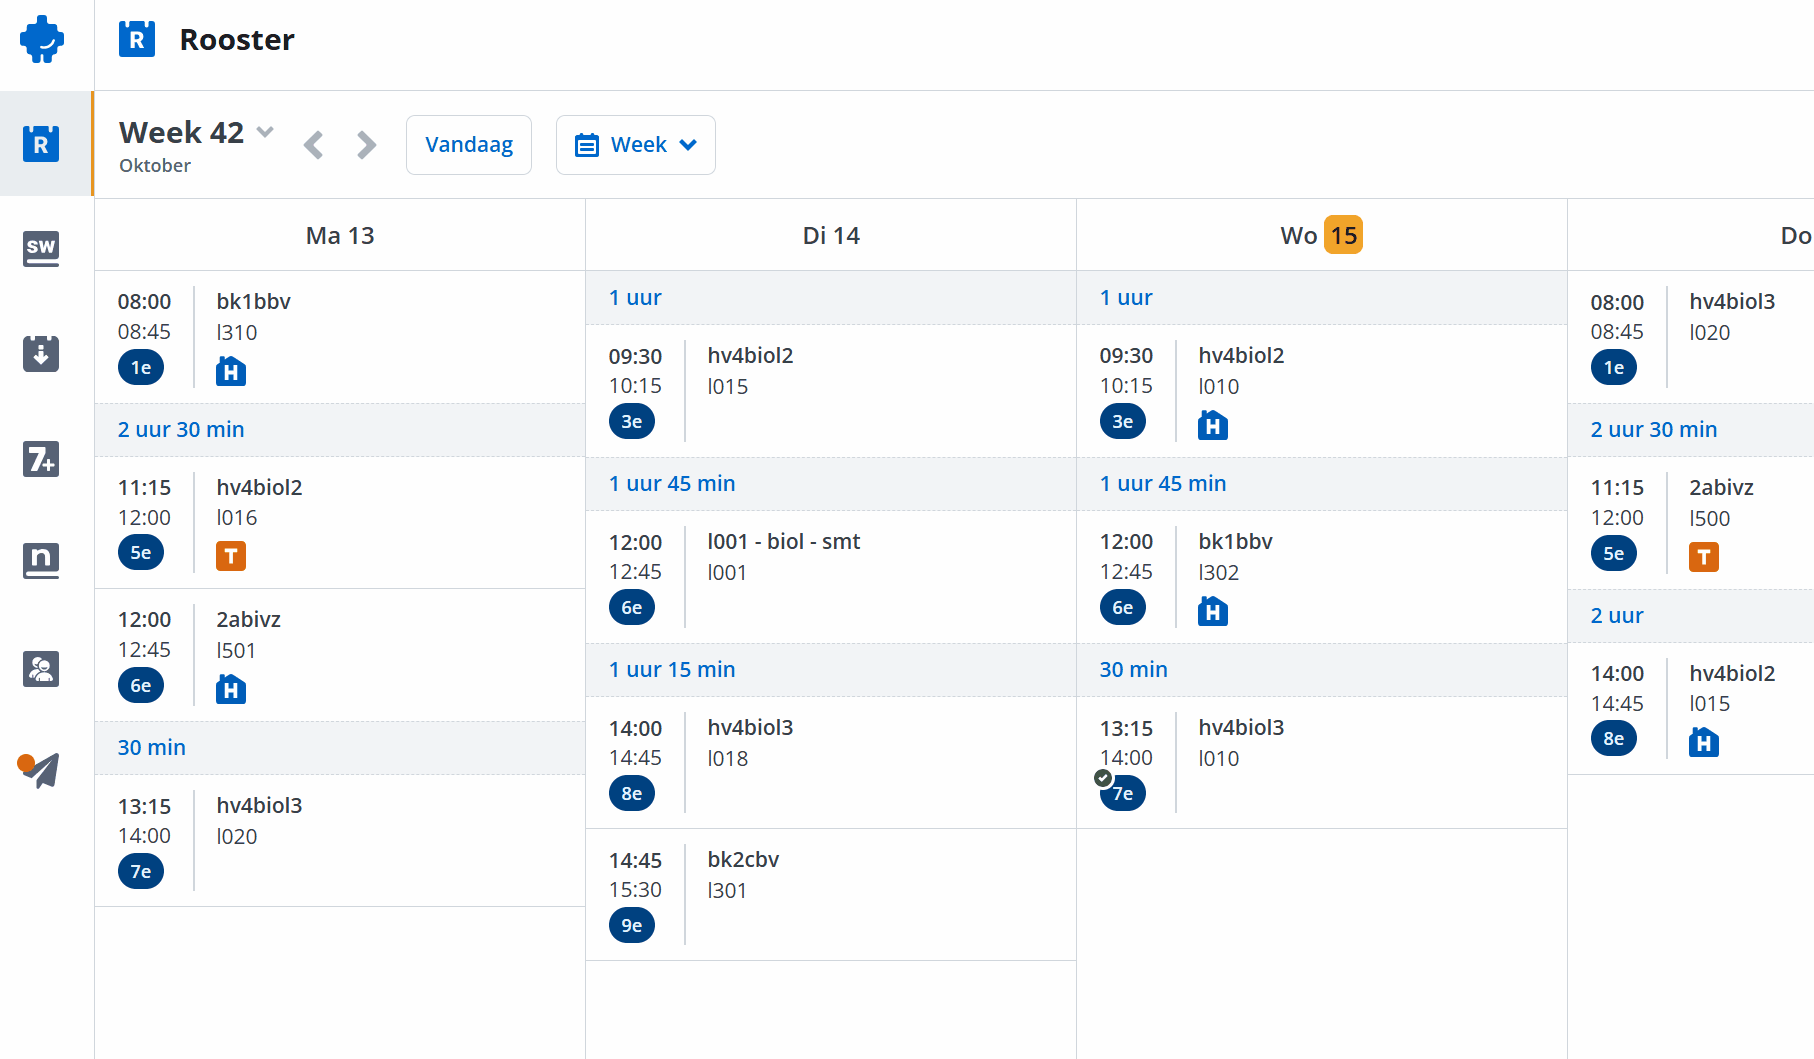This screenshot has width=1814, height=1059.
Task: Open the 7+ grades icon in the sidebar
Action: click(x=41, y=459)
